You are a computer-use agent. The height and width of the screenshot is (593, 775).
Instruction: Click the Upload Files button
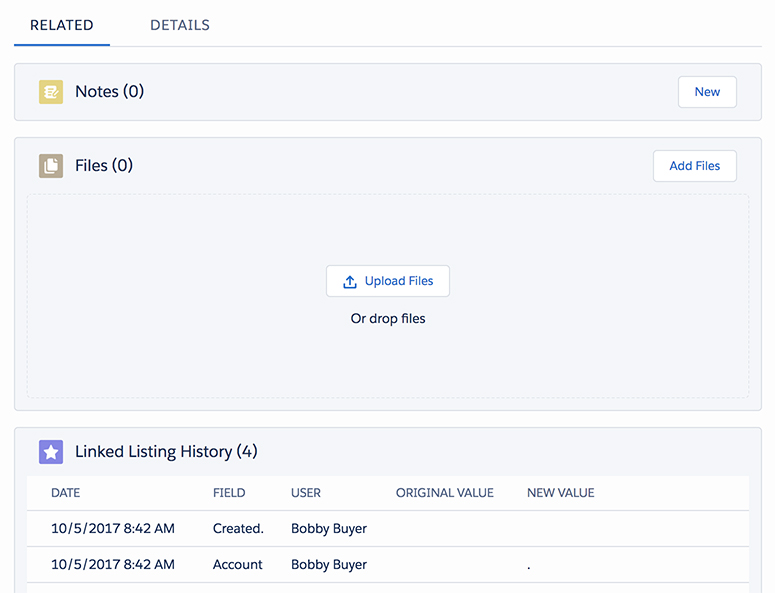pyautogui.click(x=388, y=281)
